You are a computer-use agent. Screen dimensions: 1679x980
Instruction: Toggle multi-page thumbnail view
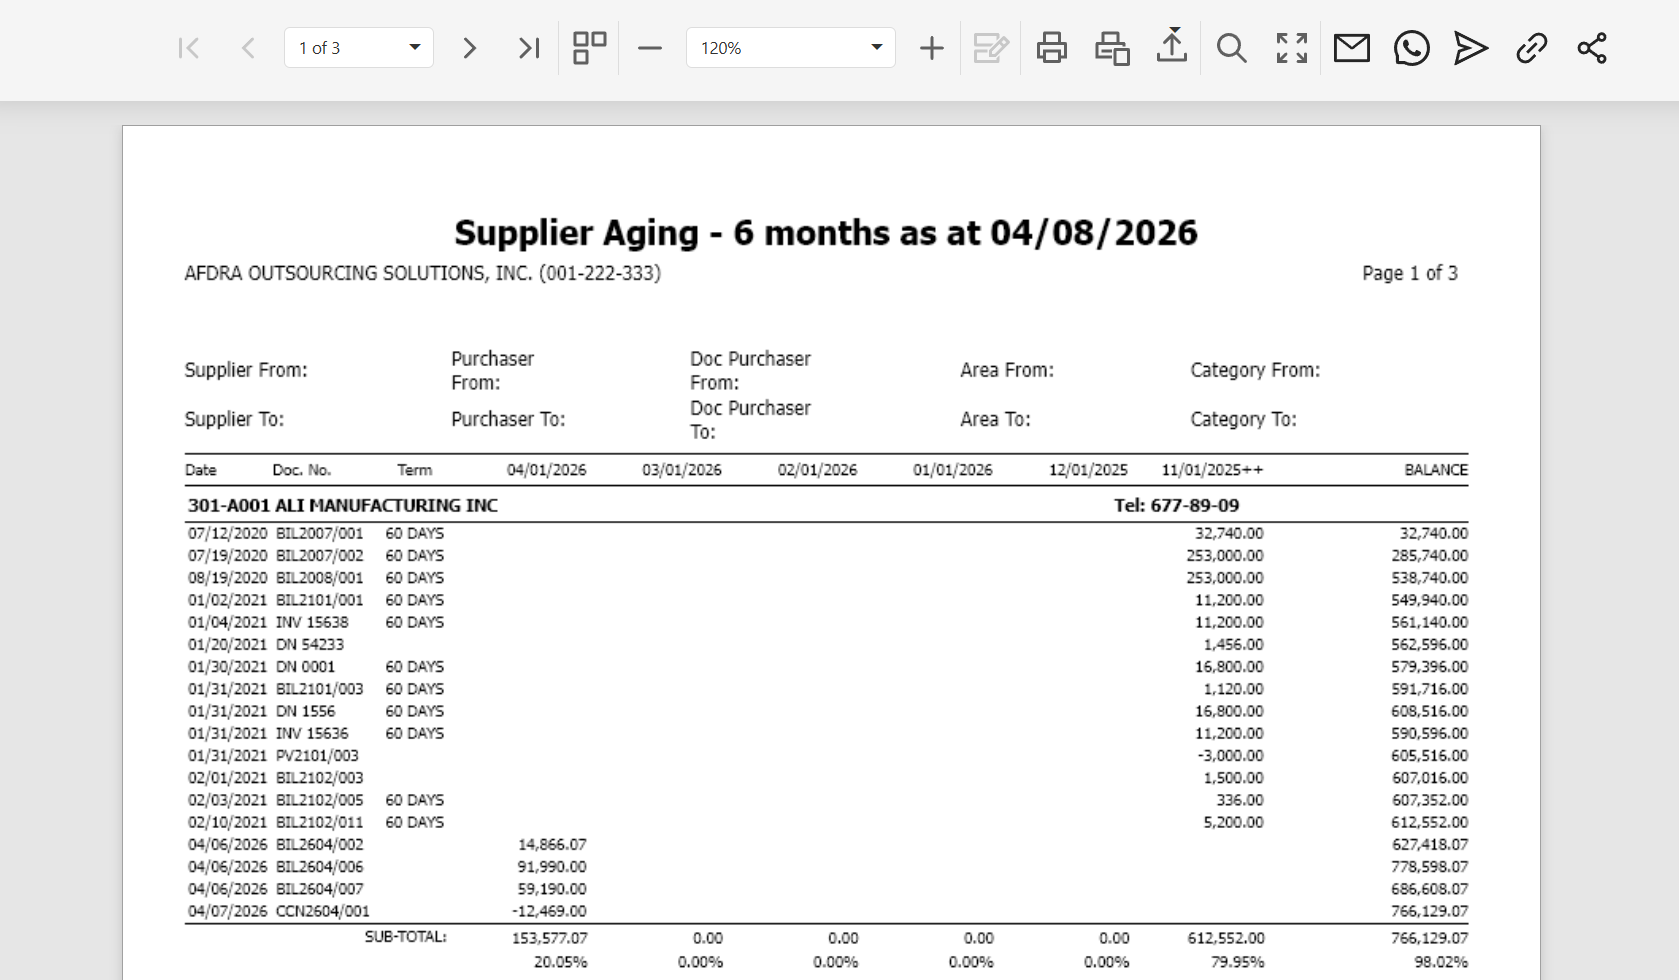tap(589, 48)
